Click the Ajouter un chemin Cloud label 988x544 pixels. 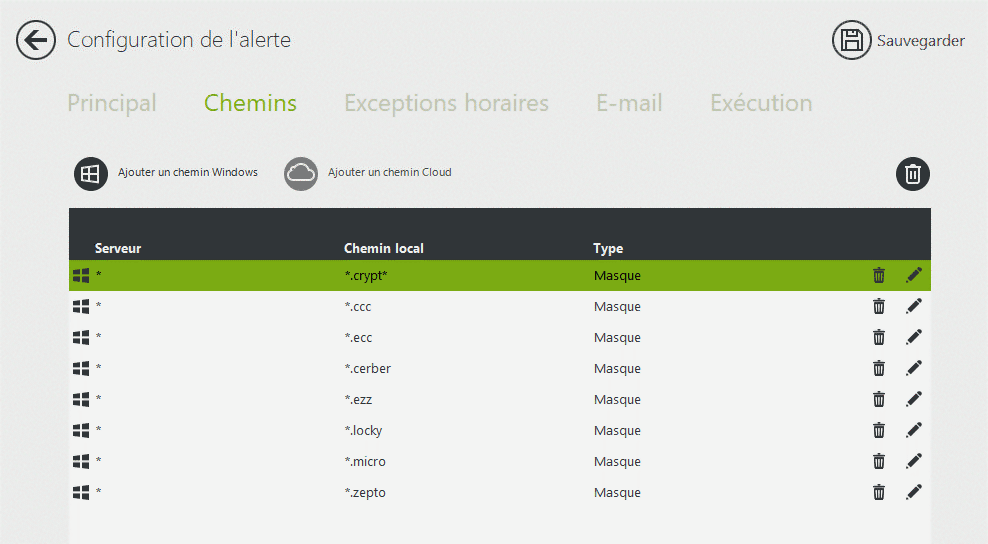pos(389,172)
